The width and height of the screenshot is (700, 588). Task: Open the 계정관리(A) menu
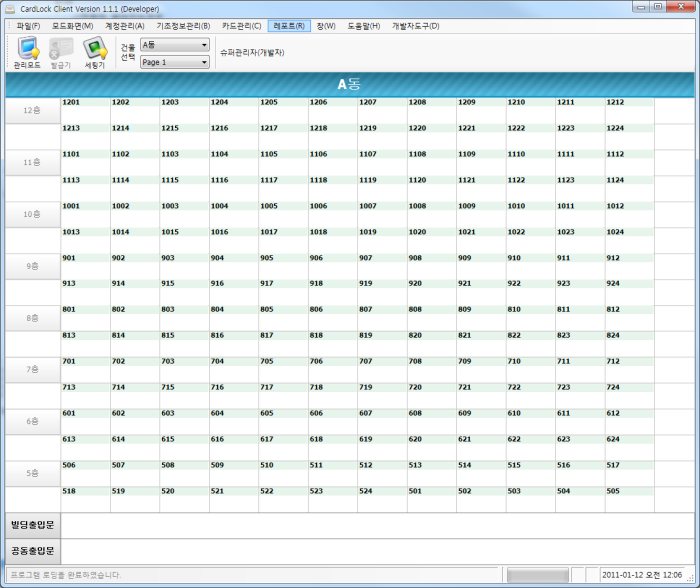tap(125, 26)
